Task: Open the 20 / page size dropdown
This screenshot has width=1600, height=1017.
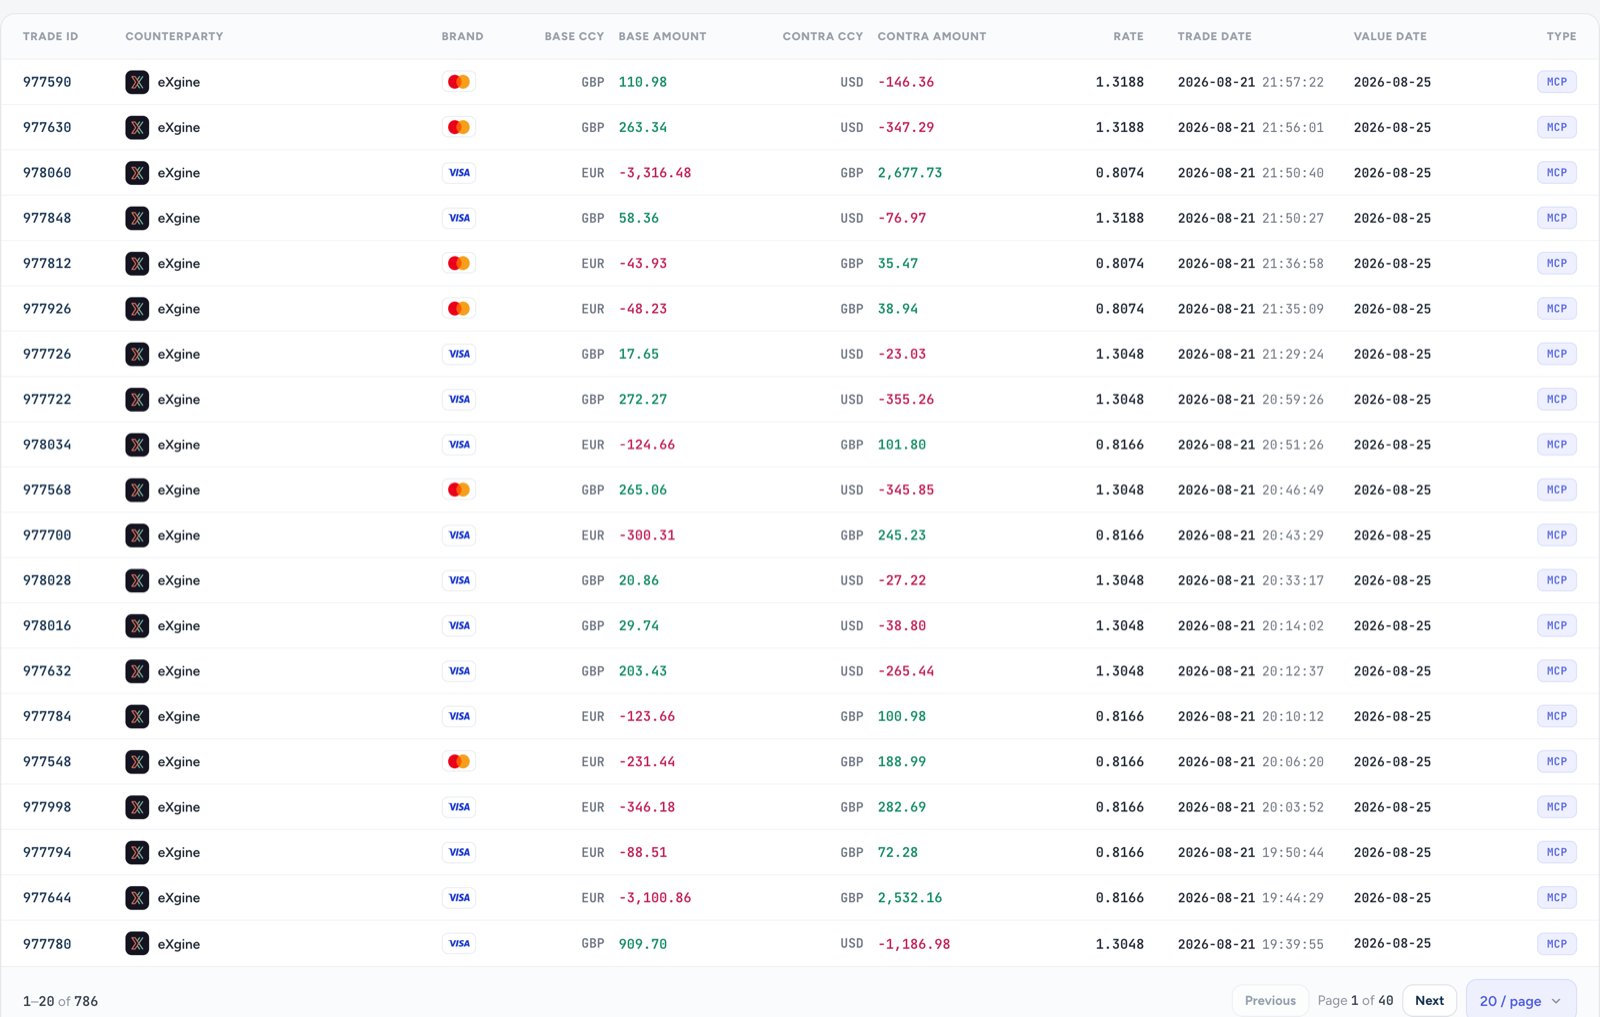Action: pos(1521,1000)
